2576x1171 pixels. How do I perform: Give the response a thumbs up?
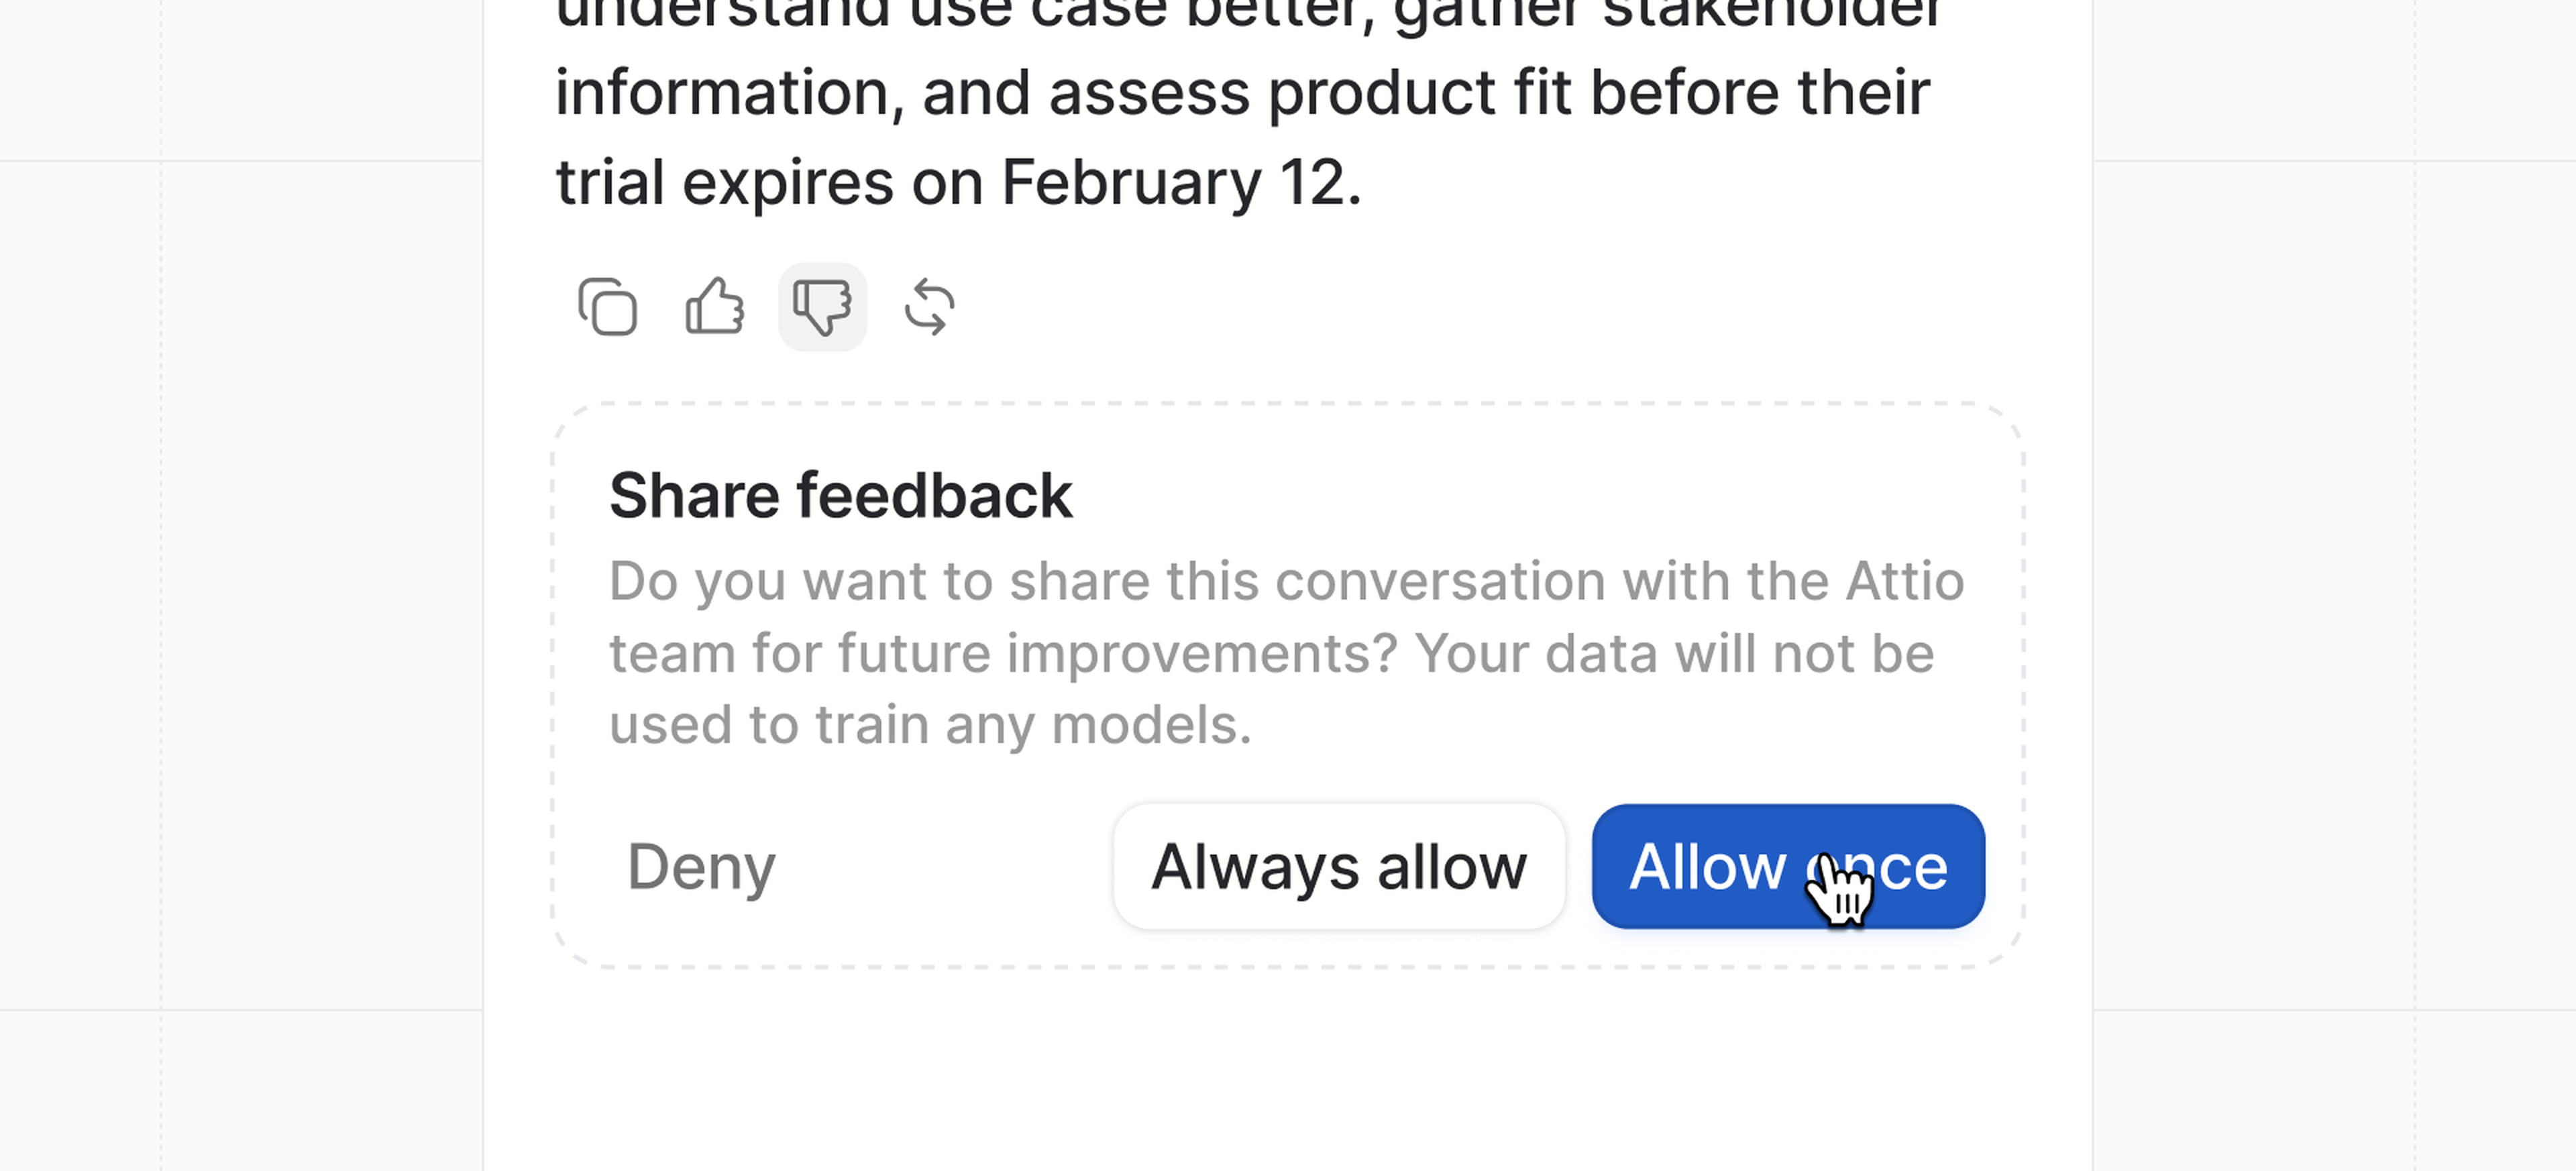(715, 306)
